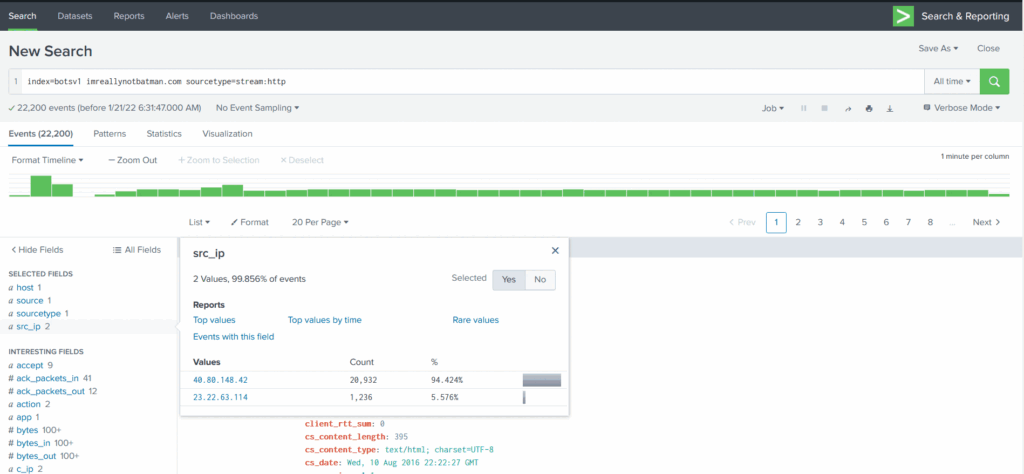
Task: Go to results page 8
Action: coord(930,222)
